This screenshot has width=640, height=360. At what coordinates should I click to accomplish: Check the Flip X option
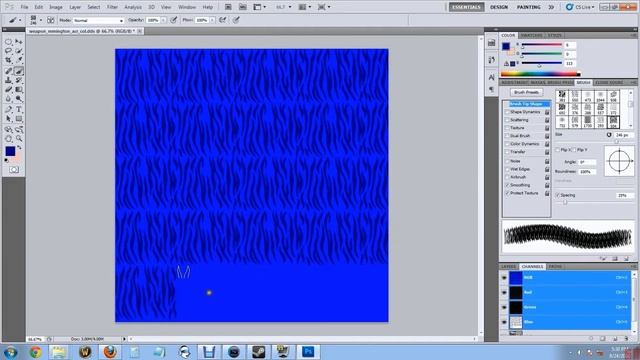558,150
